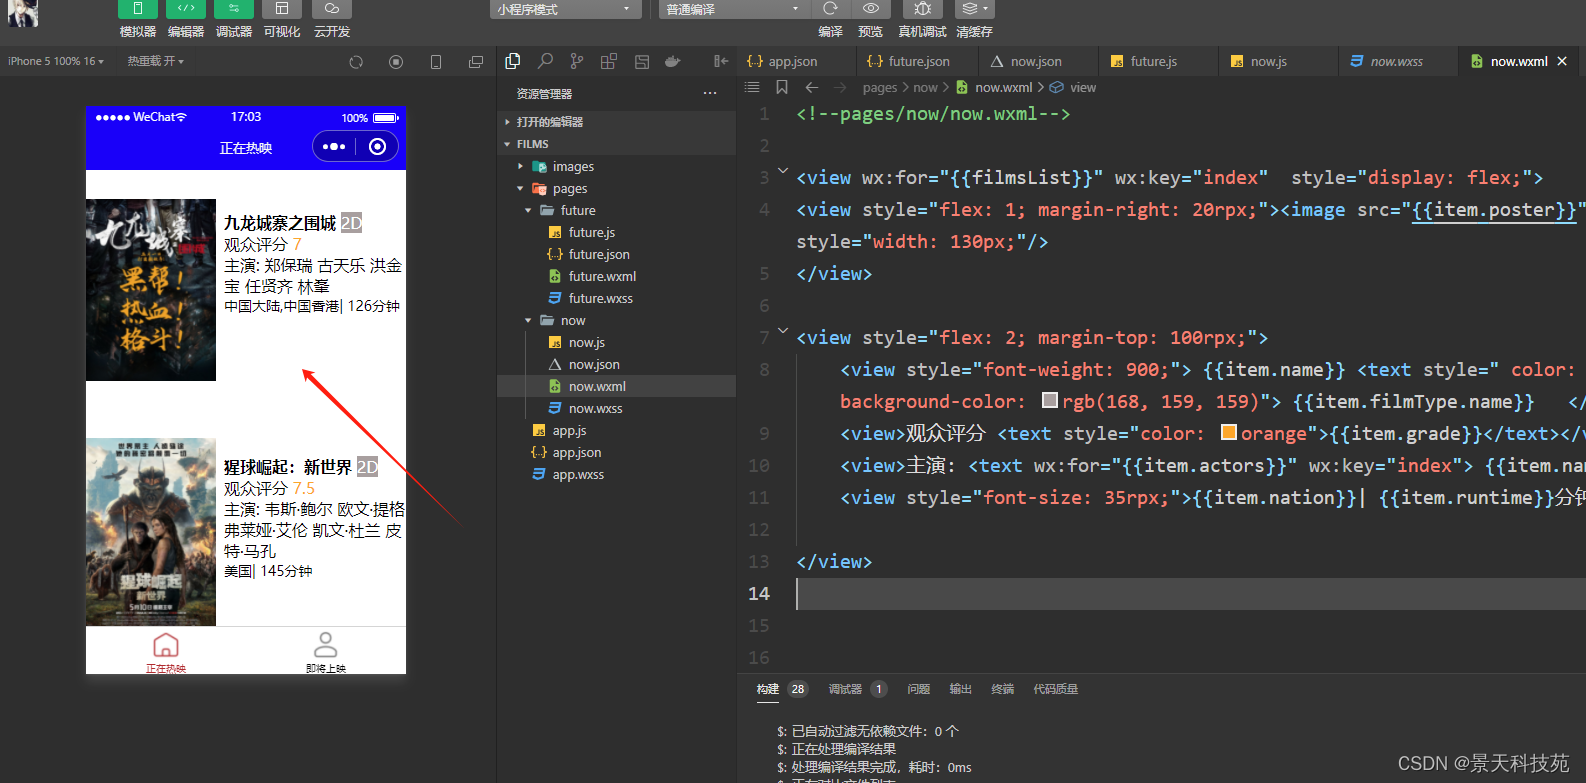Image resolution: width=1586 pixels, height=783 pixels.
Task: Click the preview (预览) eye icon
Action: tap(870, 9)
